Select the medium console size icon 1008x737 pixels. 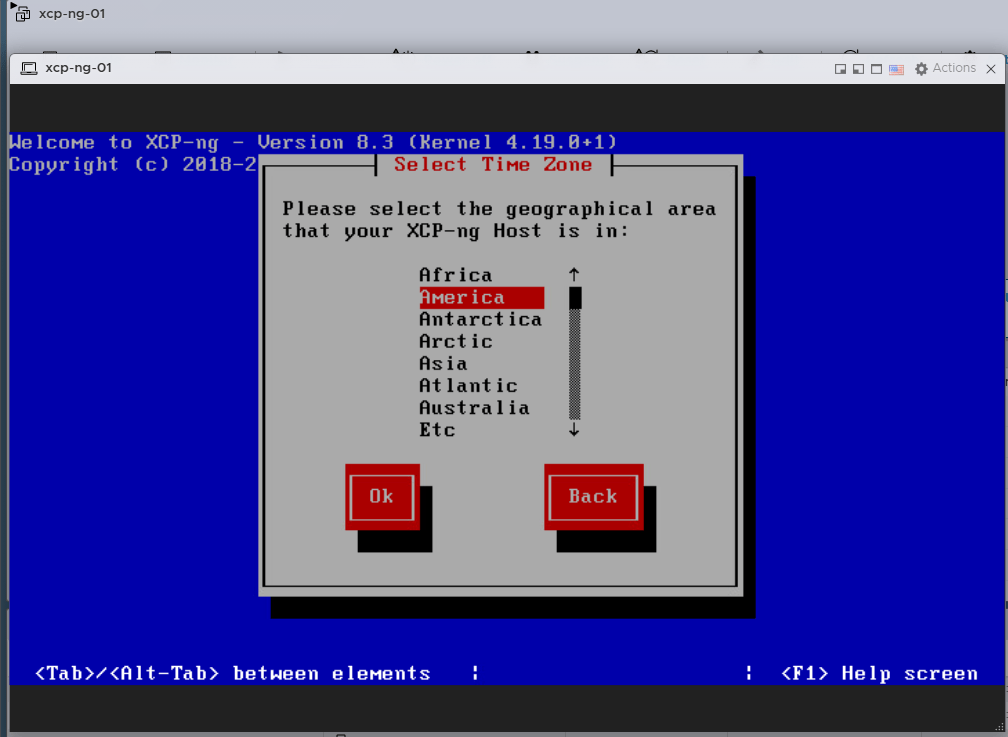click(858, 69)
